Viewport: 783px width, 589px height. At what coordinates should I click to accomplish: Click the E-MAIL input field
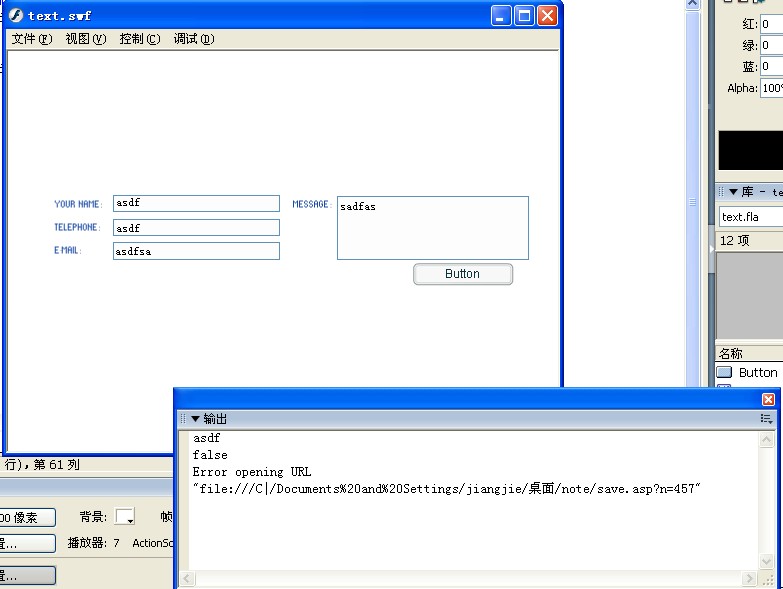point(196,251)
